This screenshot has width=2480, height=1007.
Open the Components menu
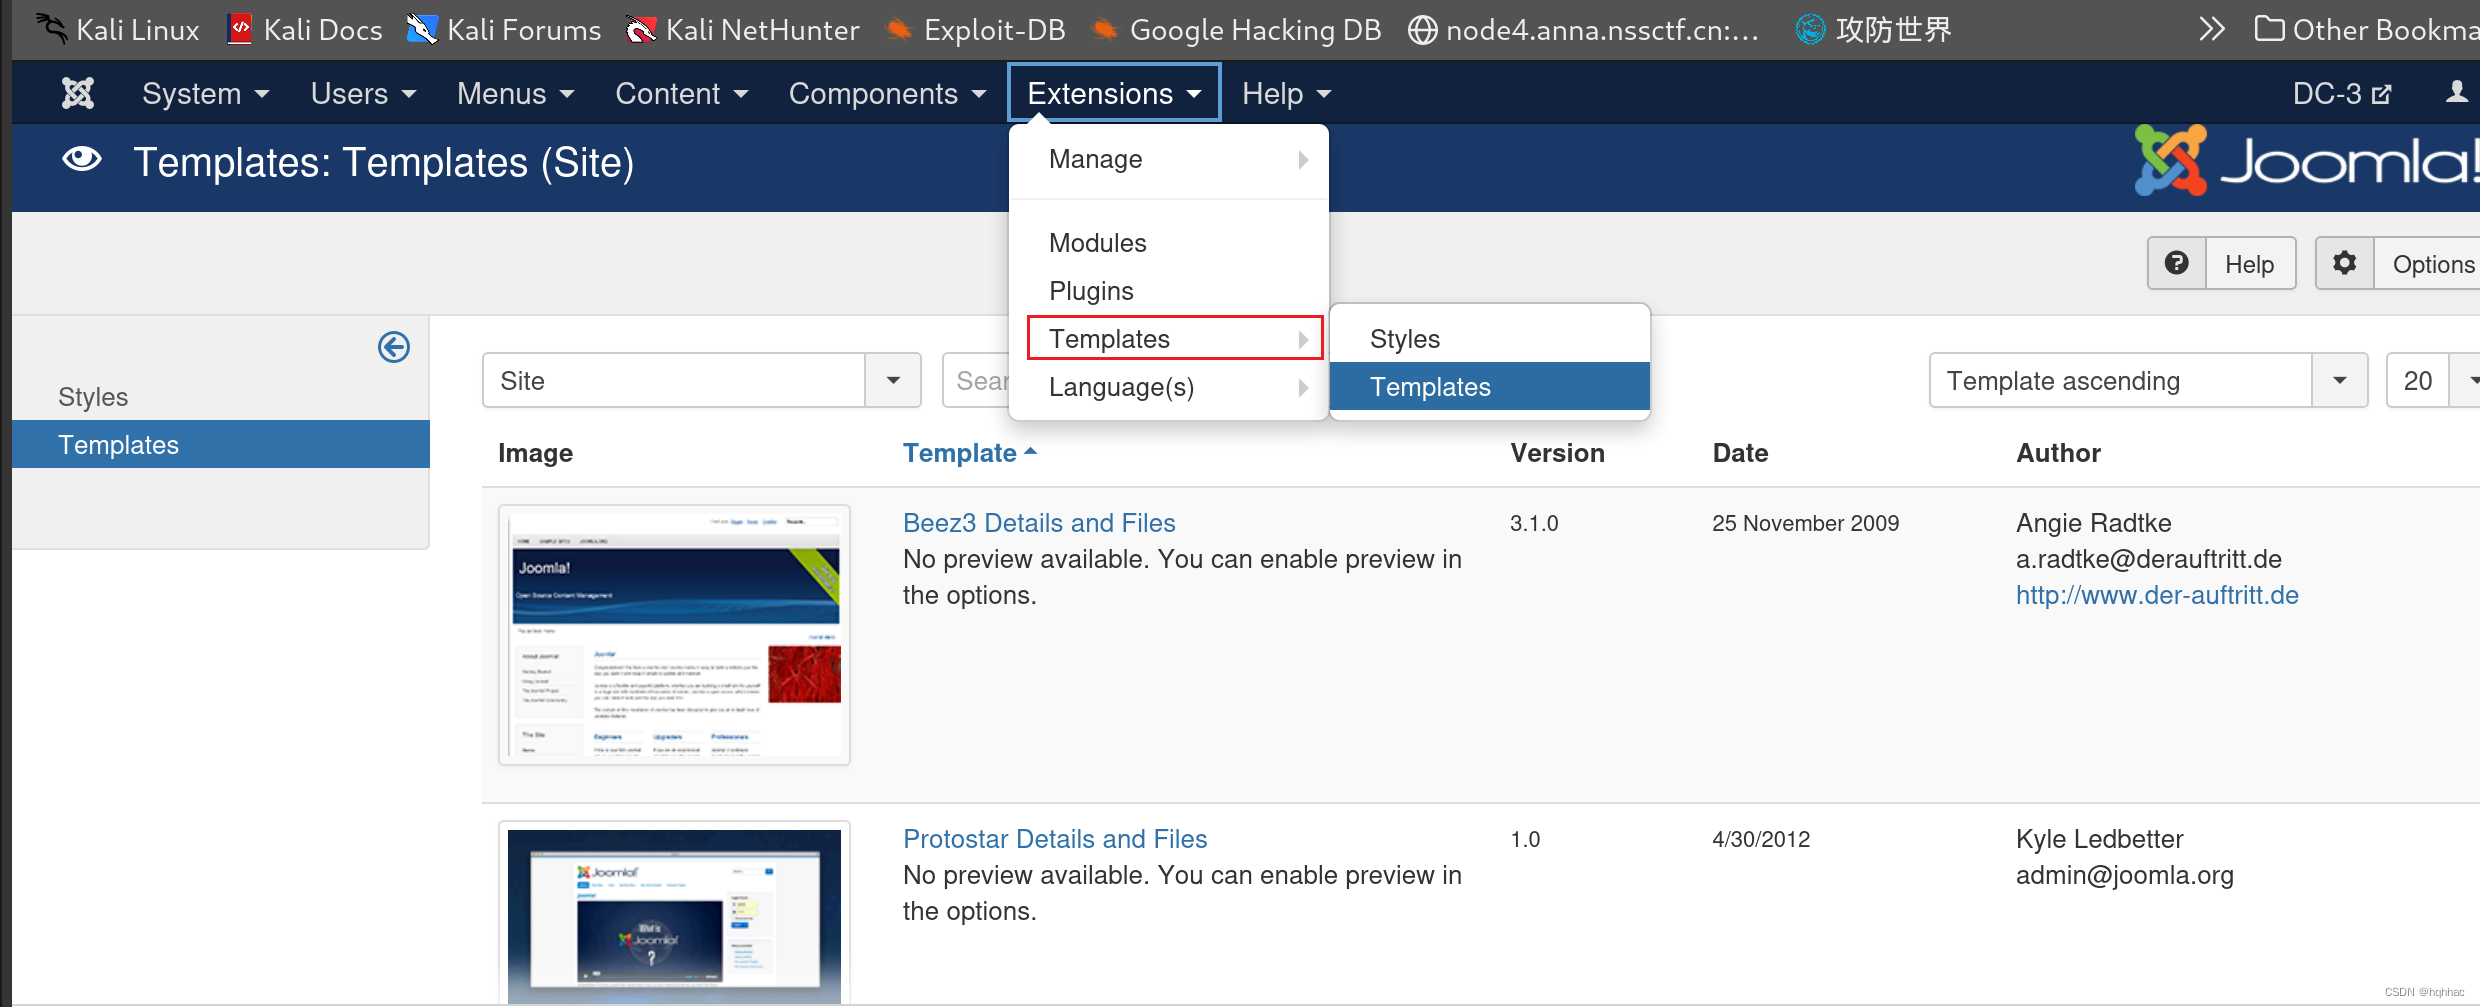pyautogui.click(x=888, y=93)
